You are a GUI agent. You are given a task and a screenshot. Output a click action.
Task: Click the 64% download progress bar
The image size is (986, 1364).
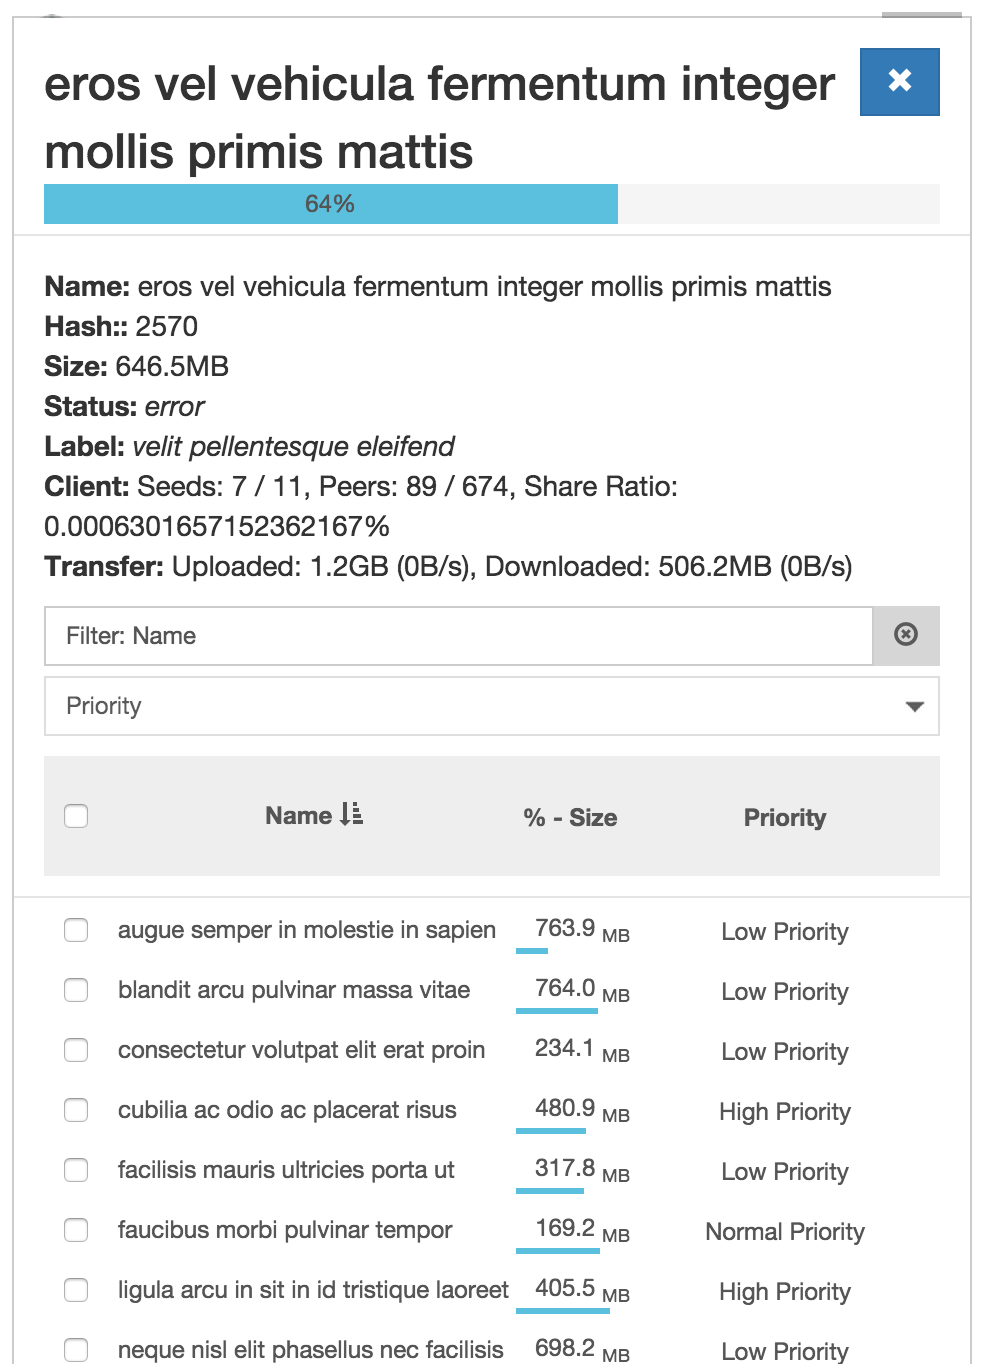(x=492, y=204)
